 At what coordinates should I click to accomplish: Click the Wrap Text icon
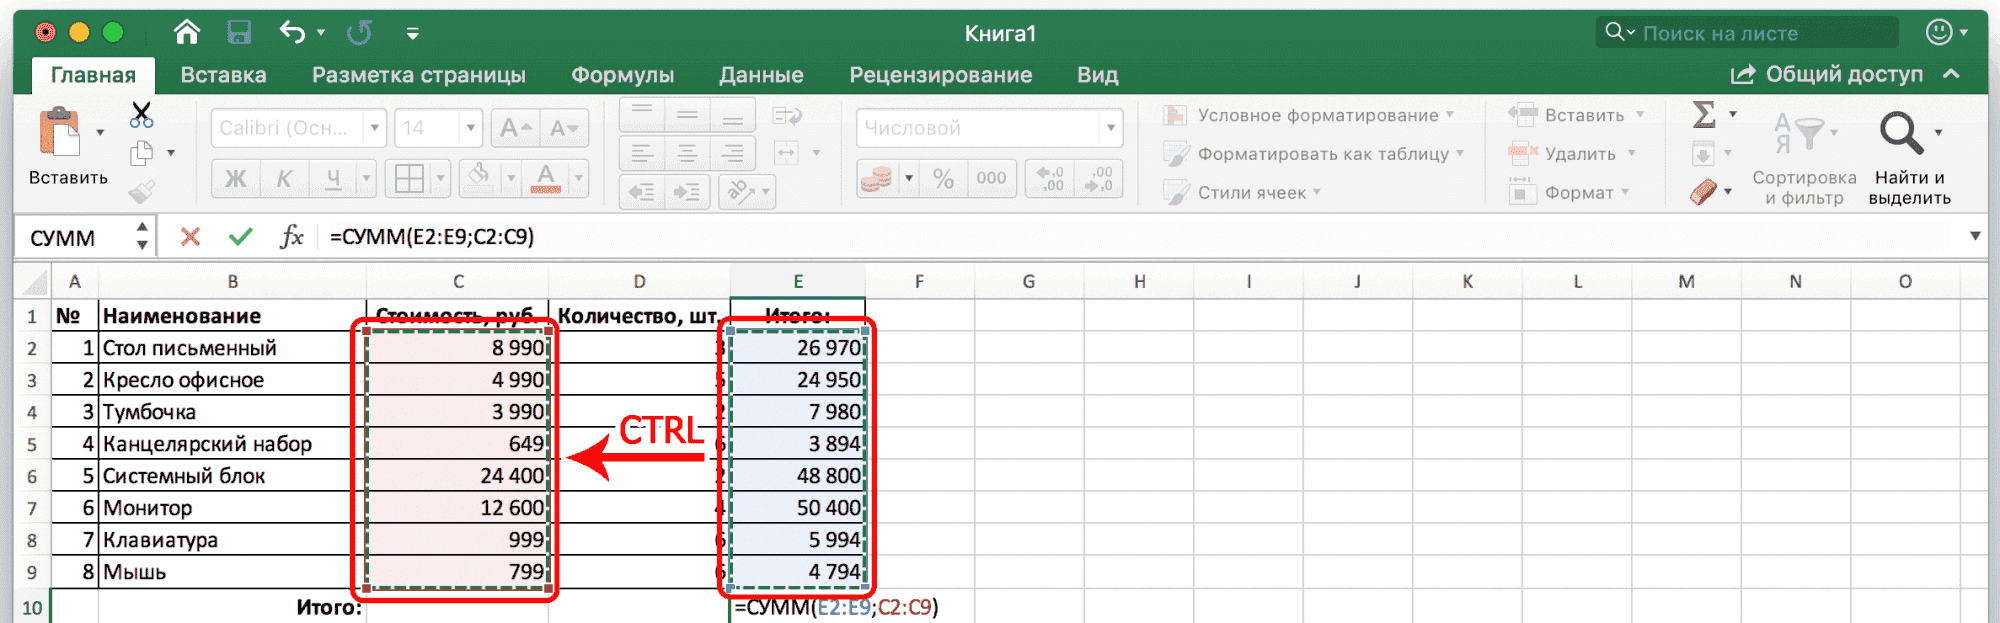pos(788,116)
